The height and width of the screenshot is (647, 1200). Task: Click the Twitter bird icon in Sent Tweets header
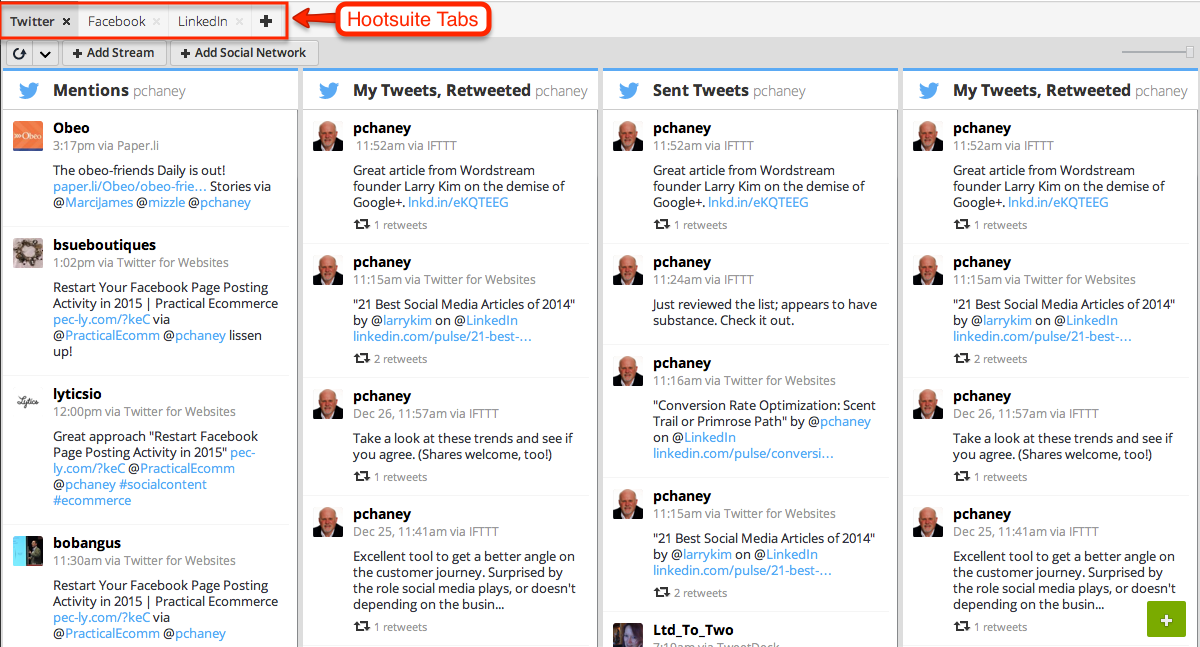pos(629,91)
